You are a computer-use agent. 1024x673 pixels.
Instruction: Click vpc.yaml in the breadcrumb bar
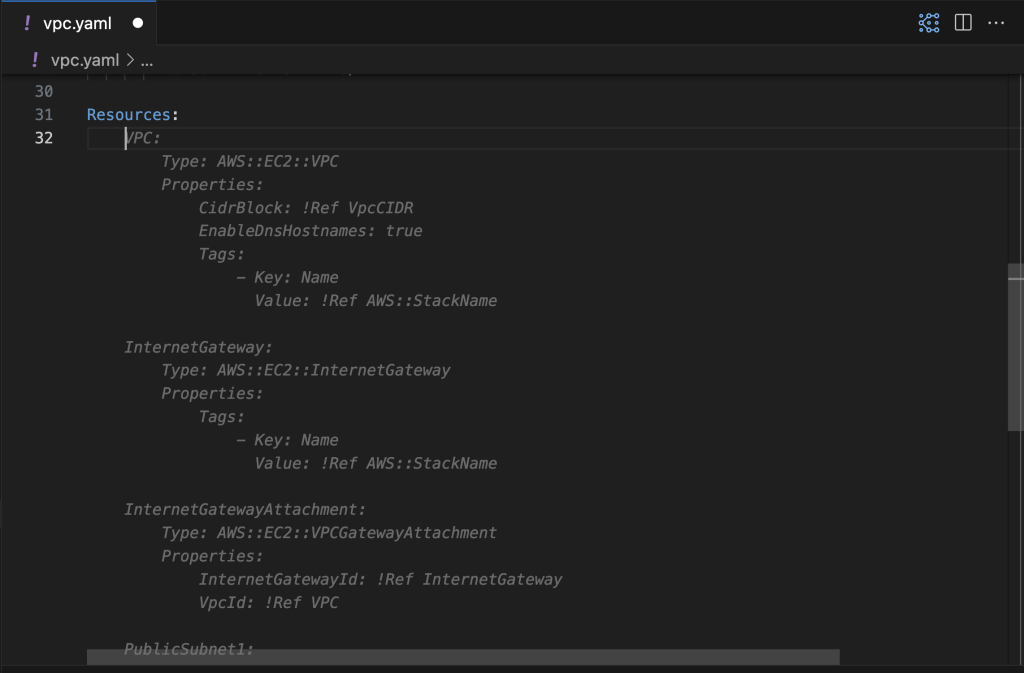click(85, 60)
